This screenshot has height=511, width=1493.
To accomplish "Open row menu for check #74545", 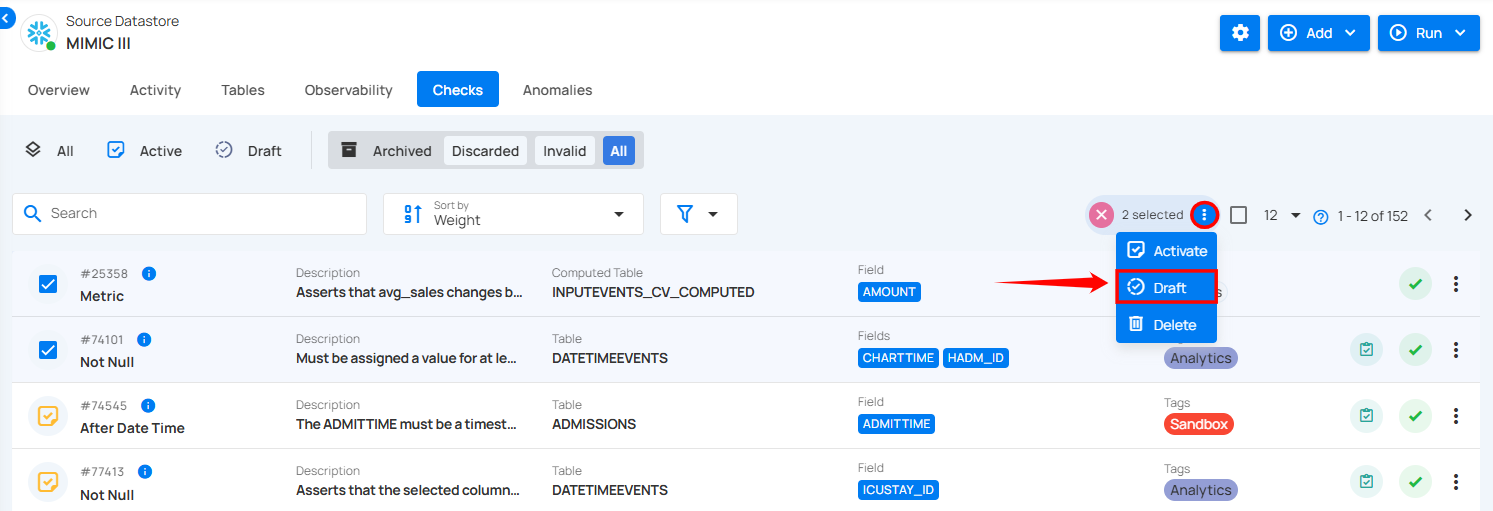I will point(1456,416).
